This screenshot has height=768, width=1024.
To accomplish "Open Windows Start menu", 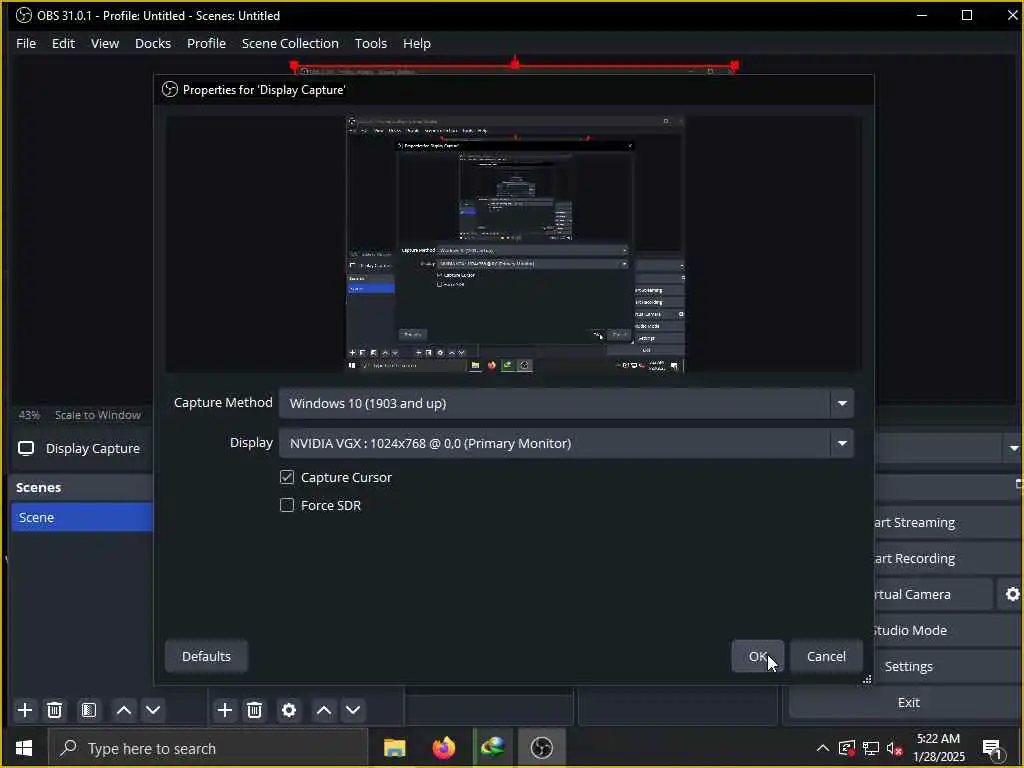I will (x=24, y=748).
